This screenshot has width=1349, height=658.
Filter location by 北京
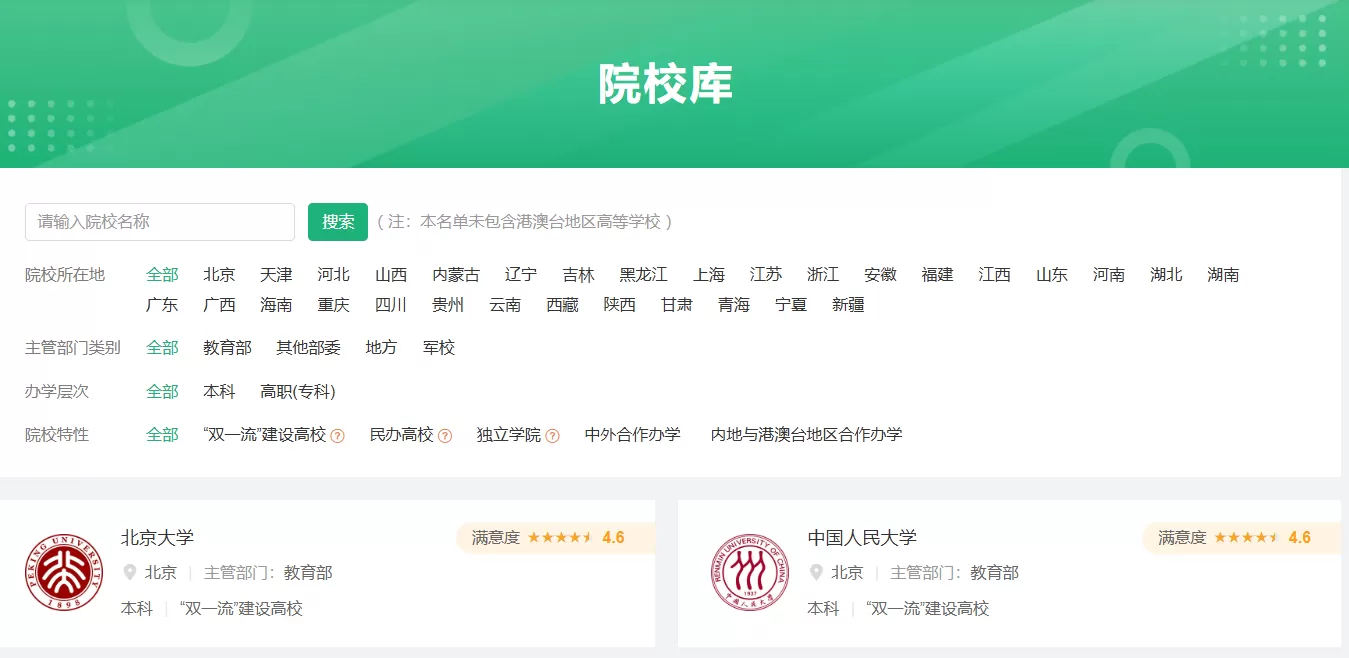[x=219, y=275]
